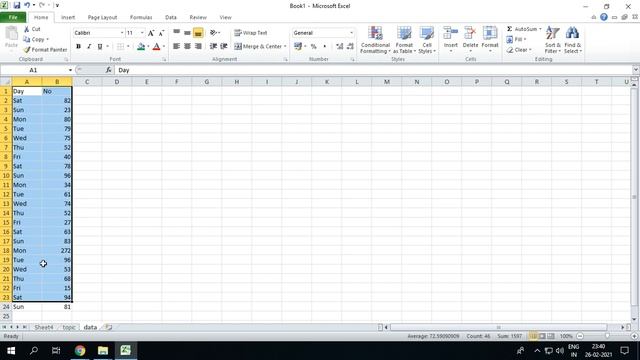The width and height of the screenshot is (640, 360).
Task: Open the Fill dropdown
Action: [x=516, y=39]
